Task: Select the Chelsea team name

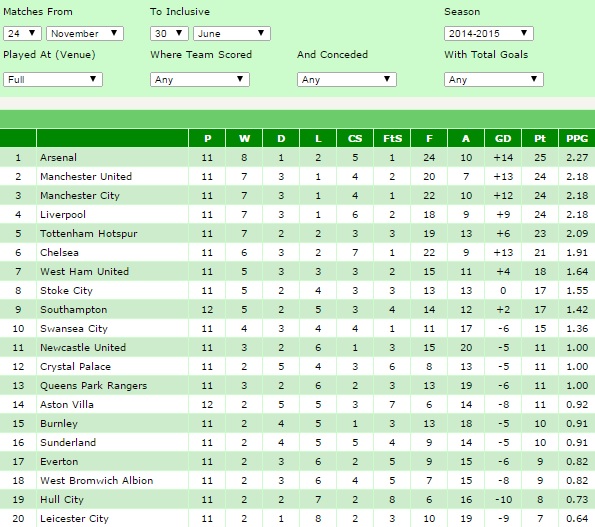Action: [x=59, y=252]
